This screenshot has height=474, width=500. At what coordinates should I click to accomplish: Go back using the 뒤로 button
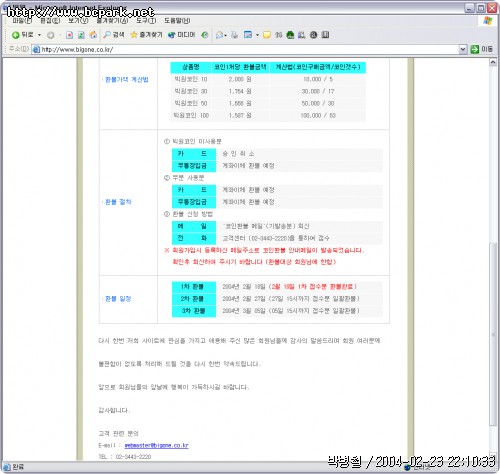[22, 35]
